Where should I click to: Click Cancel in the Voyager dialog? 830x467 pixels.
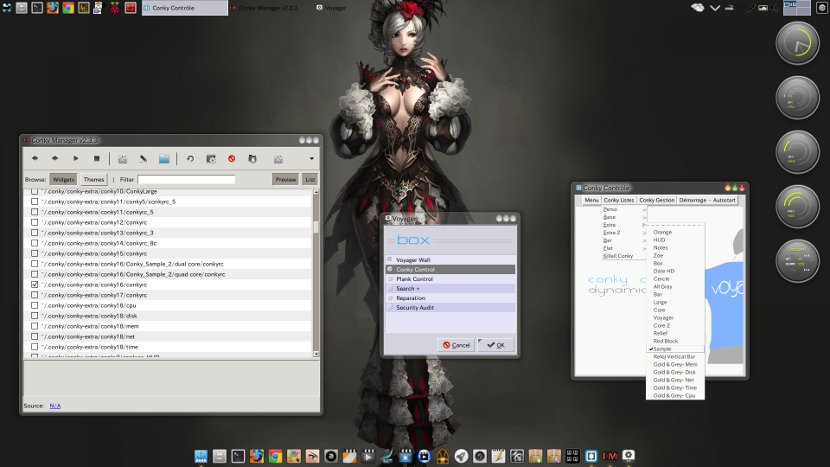pyautogui.click(x=456, y=345)
